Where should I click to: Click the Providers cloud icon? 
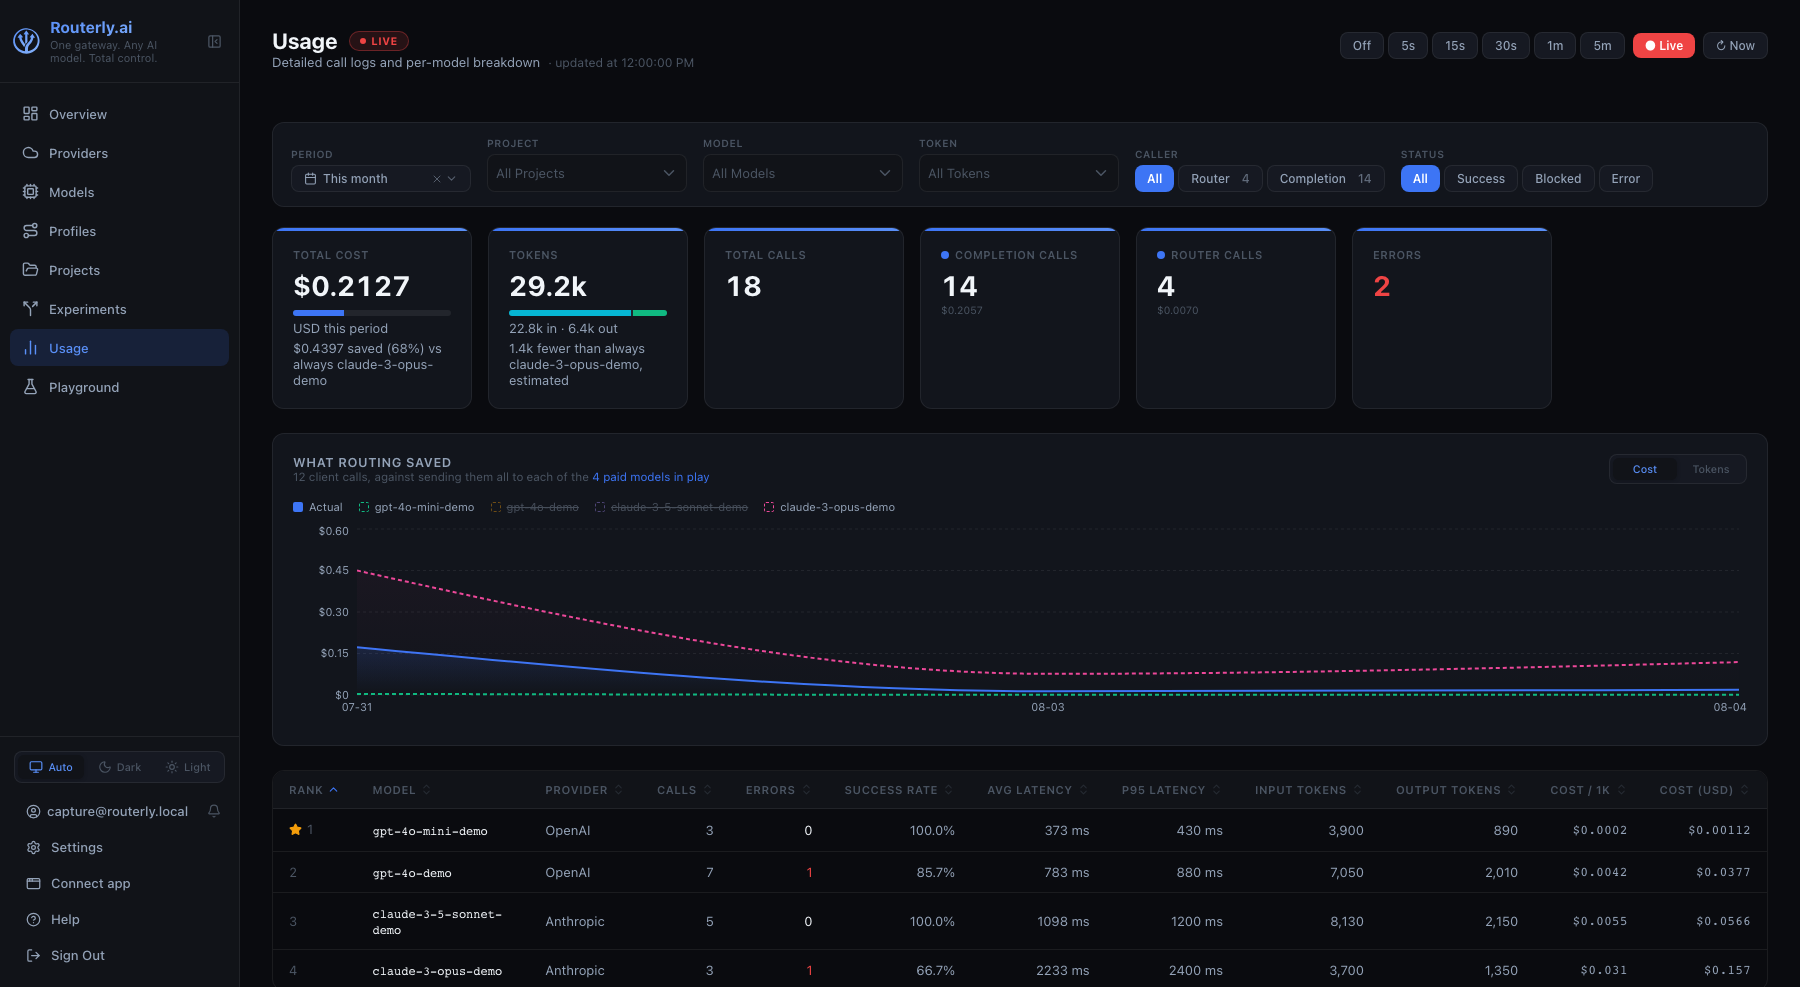click(x=31, y=153)
